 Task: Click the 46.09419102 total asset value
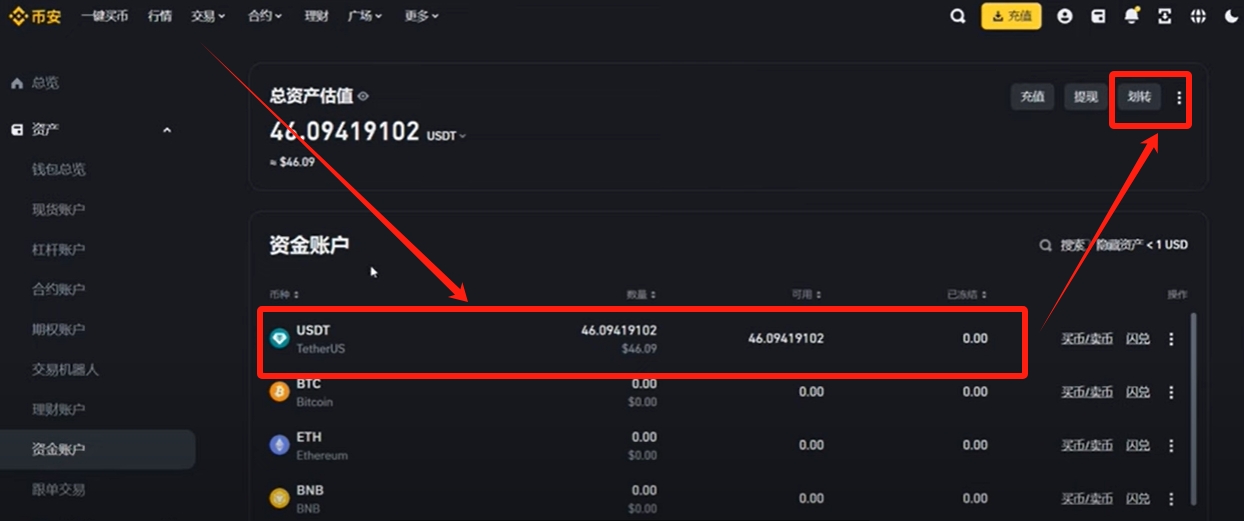(345, 131)
